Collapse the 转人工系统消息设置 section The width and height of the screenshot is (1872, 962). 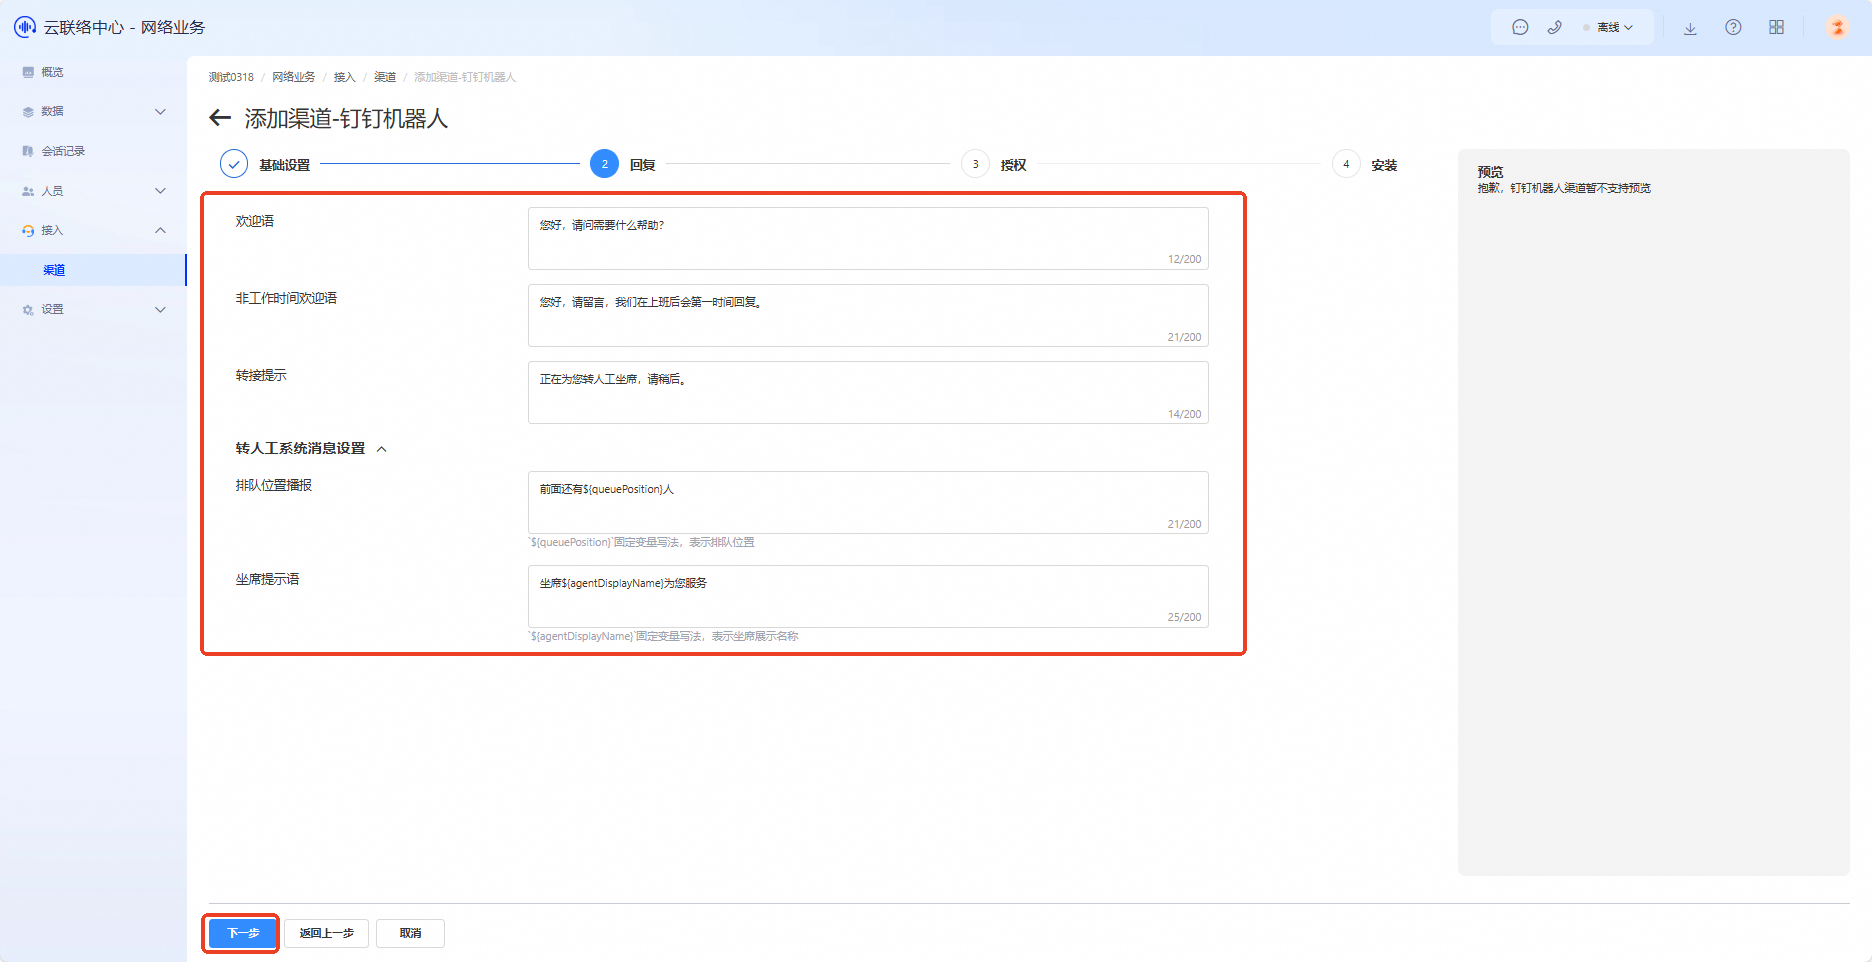[381, 449]
